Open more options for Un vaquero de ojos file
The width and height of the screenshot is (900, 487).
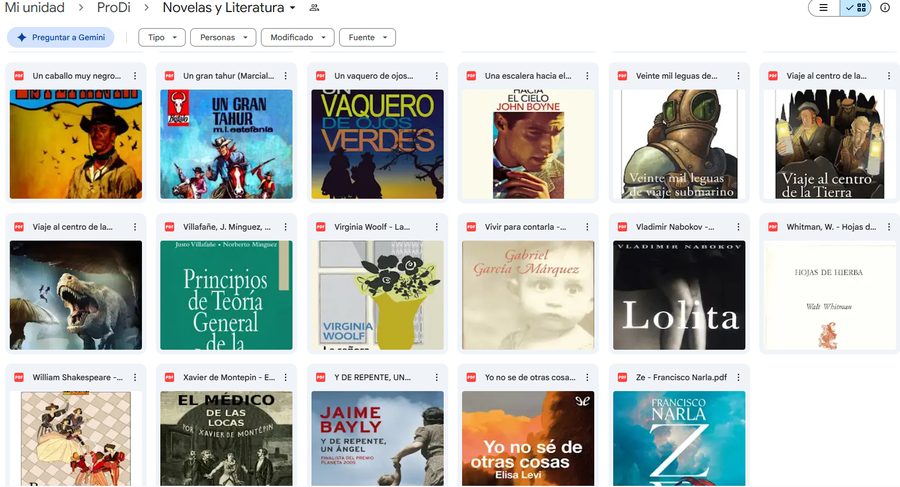[x=436, y=76]
